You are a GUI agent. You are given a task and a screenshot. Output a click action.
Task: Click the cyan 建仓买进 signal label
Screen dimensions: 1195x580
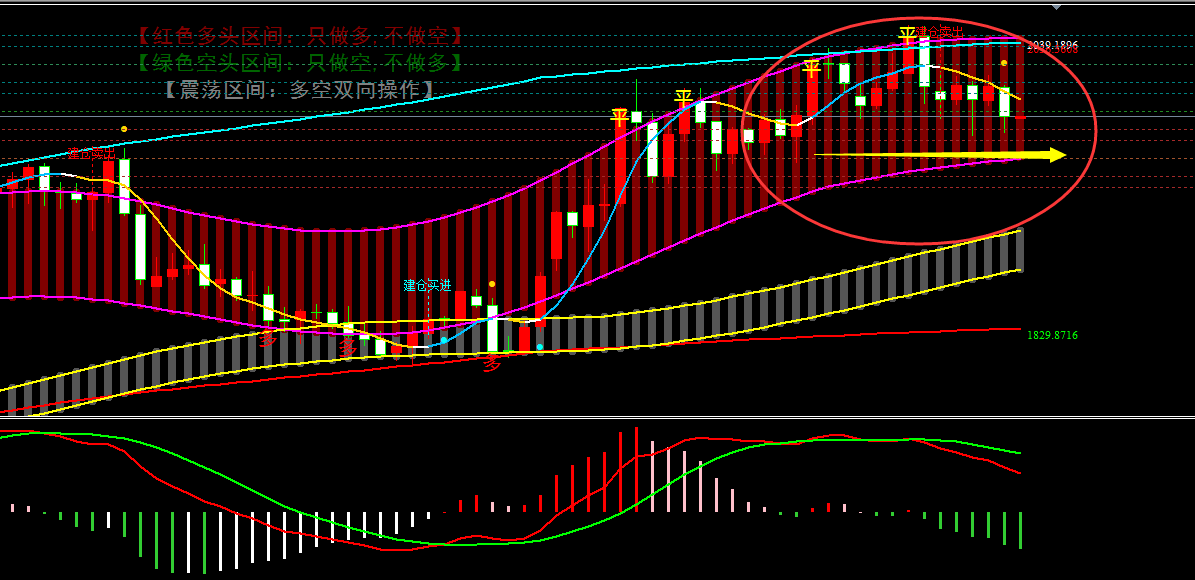pos(427,285)
